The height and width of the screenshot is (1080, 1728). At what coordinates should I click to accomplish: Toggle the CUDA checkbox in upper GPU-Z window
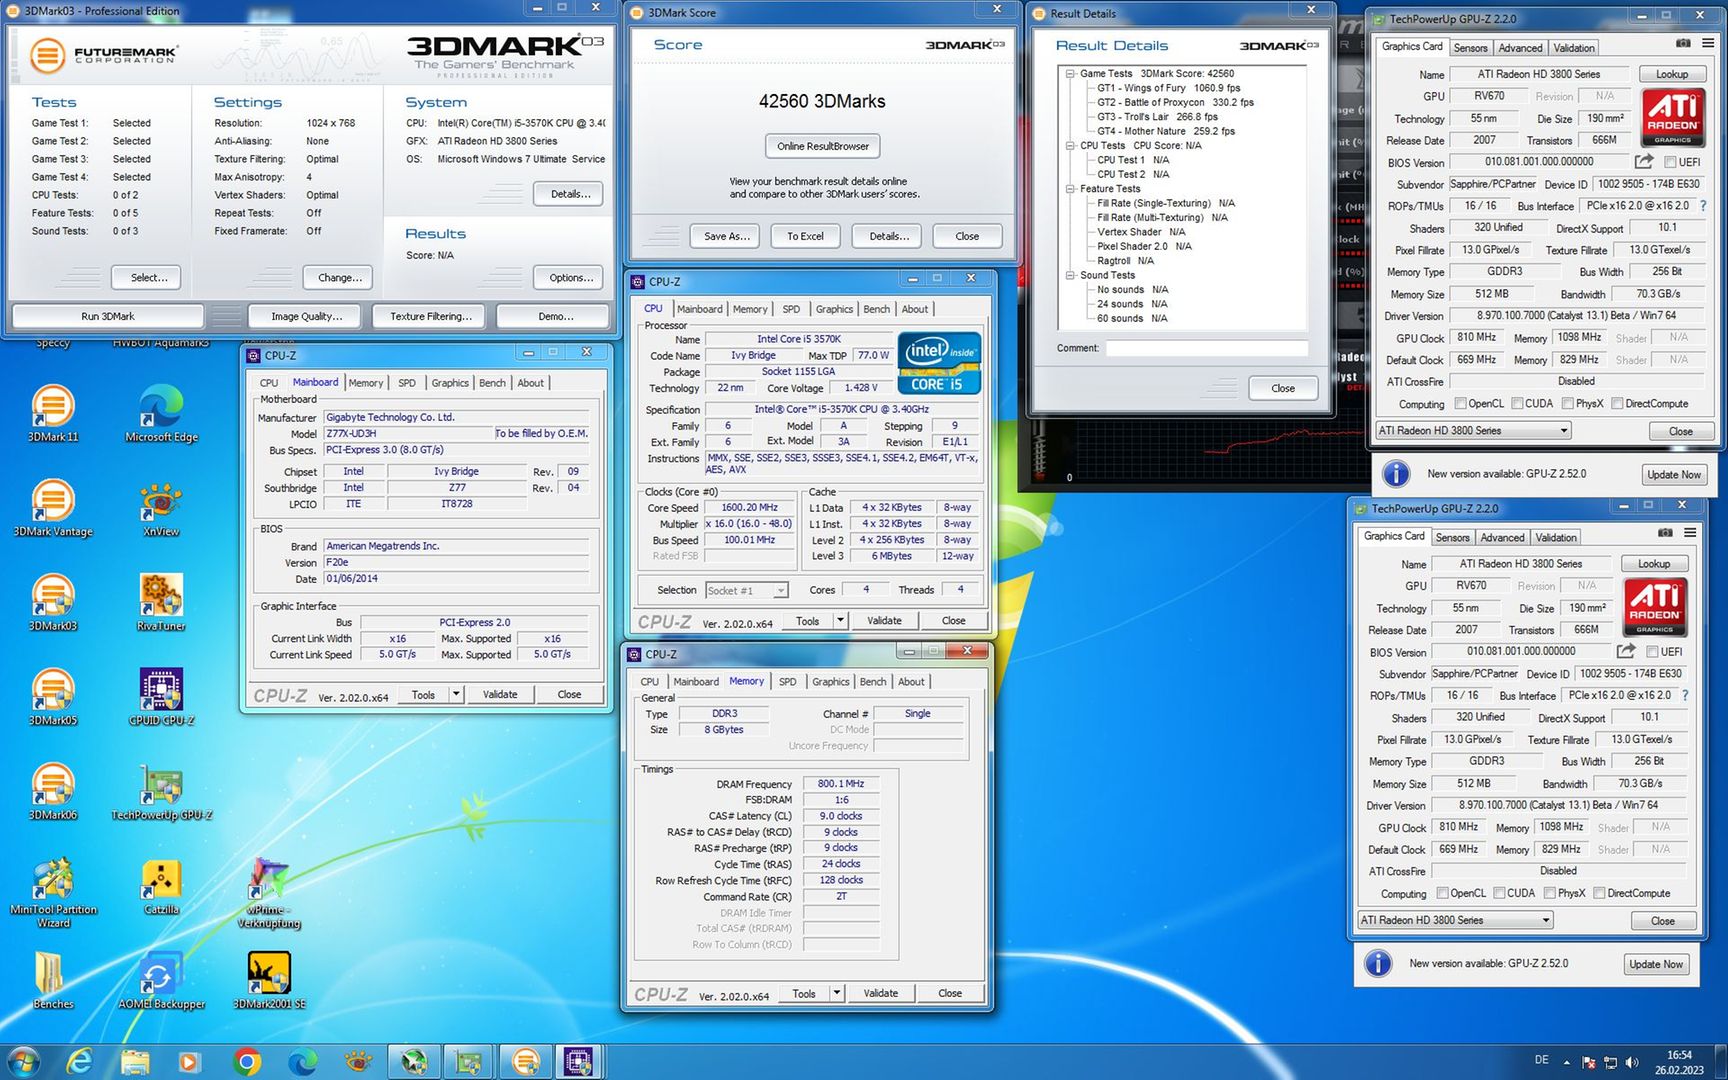click(x=1517, y=403)
